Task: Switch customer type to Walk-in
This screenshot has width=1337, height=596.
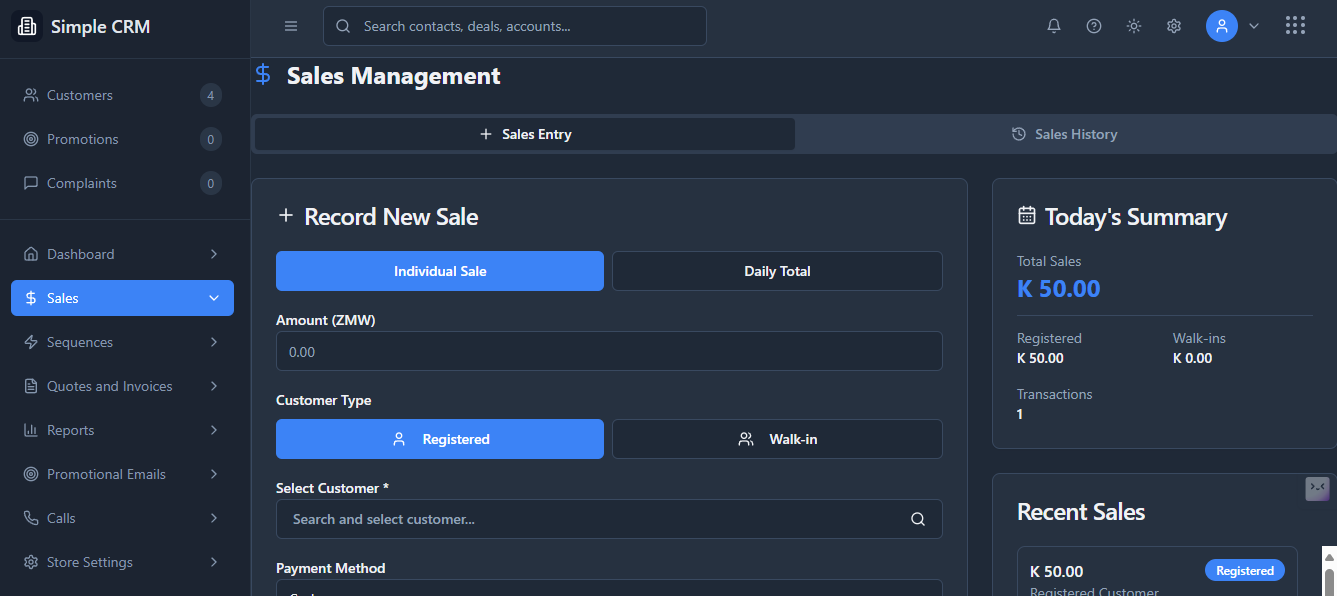Action: [777, 438]
